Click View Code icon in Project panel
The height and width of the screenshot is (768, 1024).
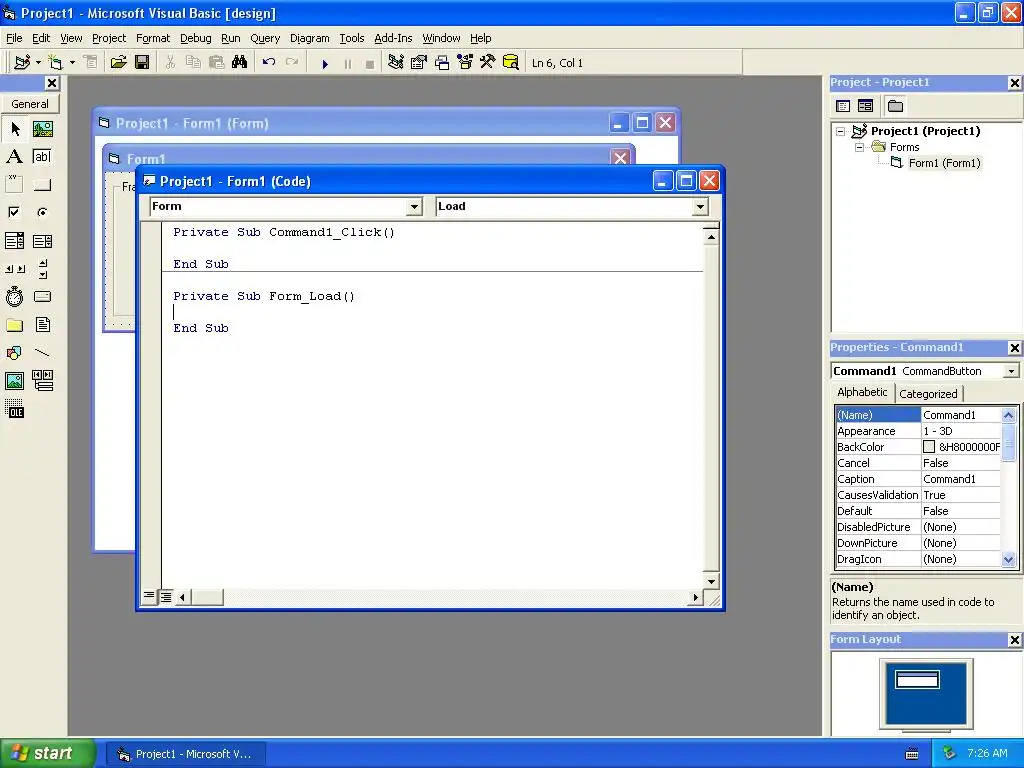click(843, 106)
